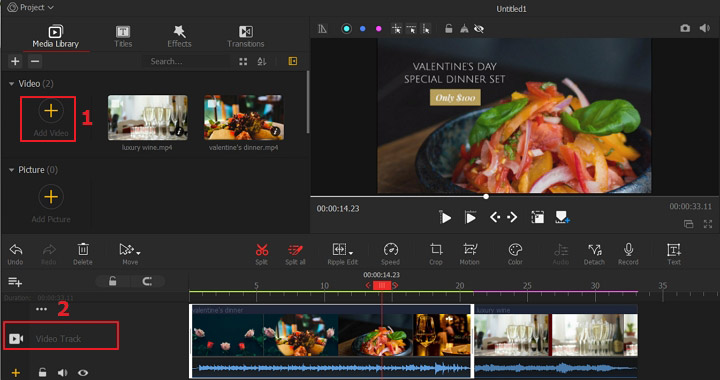Image resolution: width=720 pixels, height=380 pixels.
Task: Click the media library vertical scrollbar
Action: [x=308, y=102]
